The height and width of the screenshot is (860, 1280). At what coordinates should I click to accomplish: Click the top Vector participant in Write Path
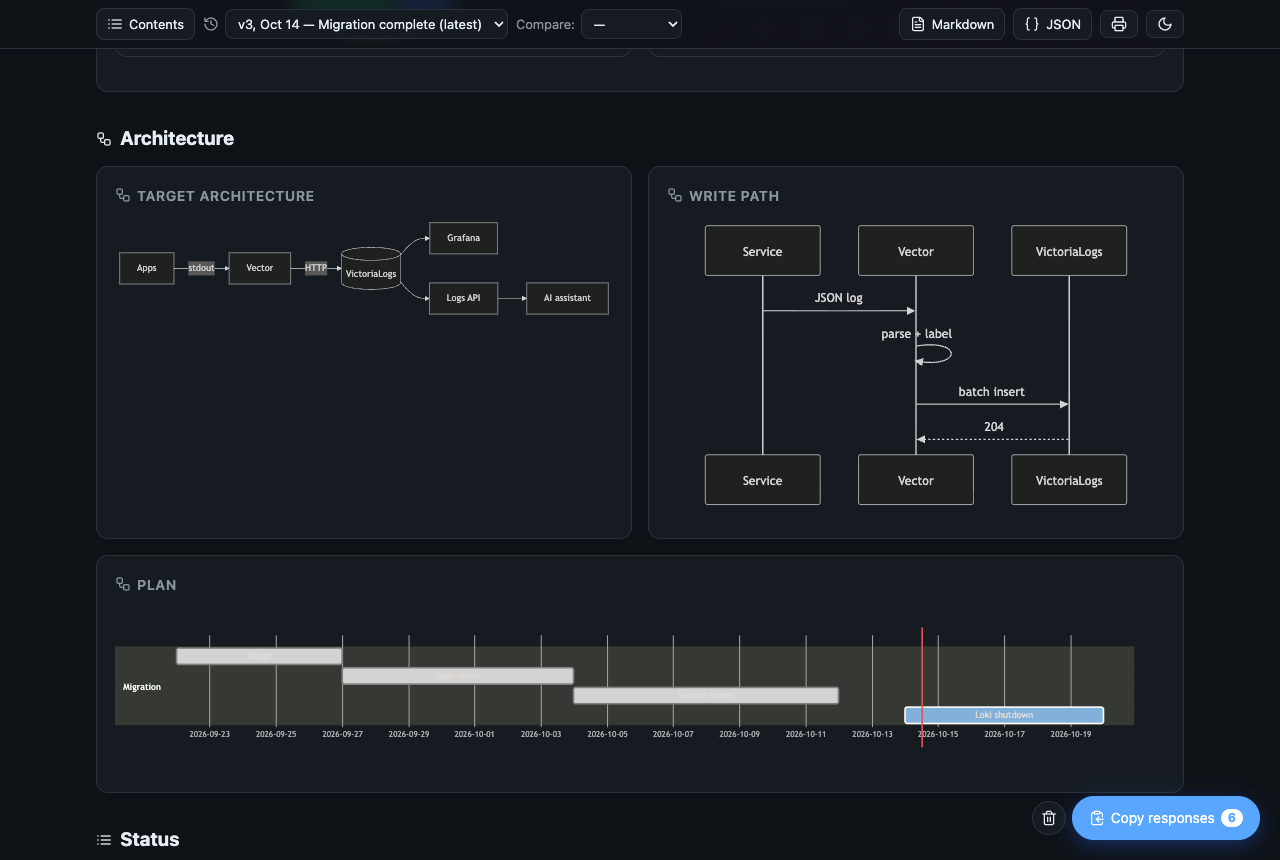(x=916, y=251)
